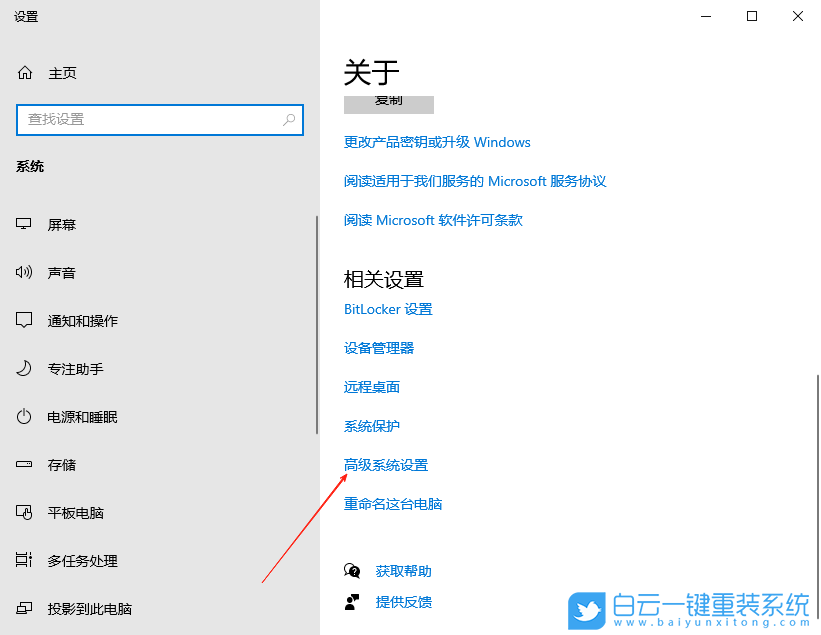Open 系统保护 system protection link
This screenshot has width=821, height=635.
pos(372,425)
